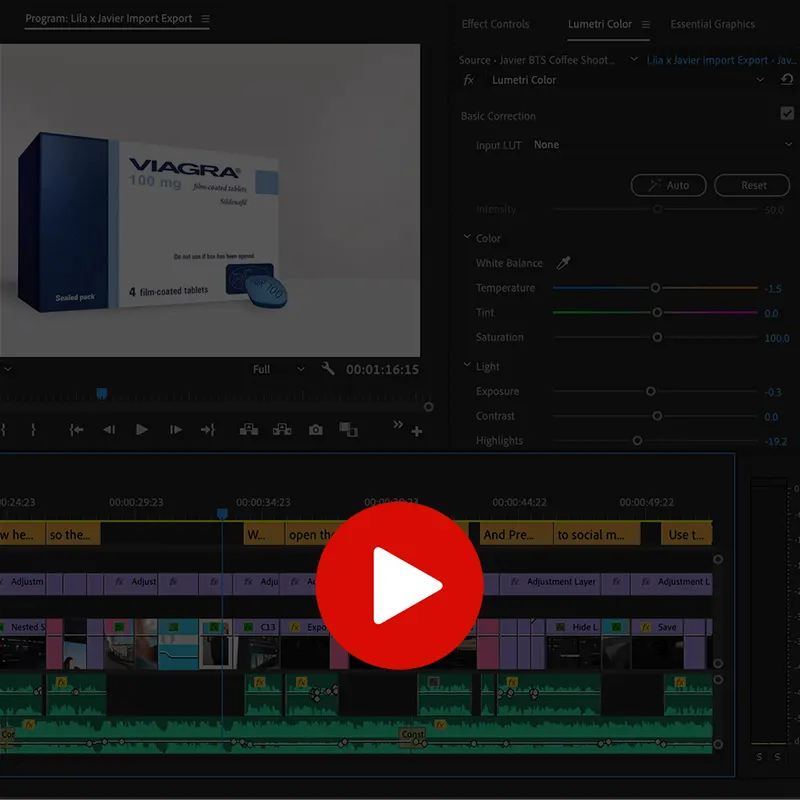Image resolution: width=800 pixels, height=800 pixels.
Task: Click the Saturation slider handle
Action: [657, 337]
